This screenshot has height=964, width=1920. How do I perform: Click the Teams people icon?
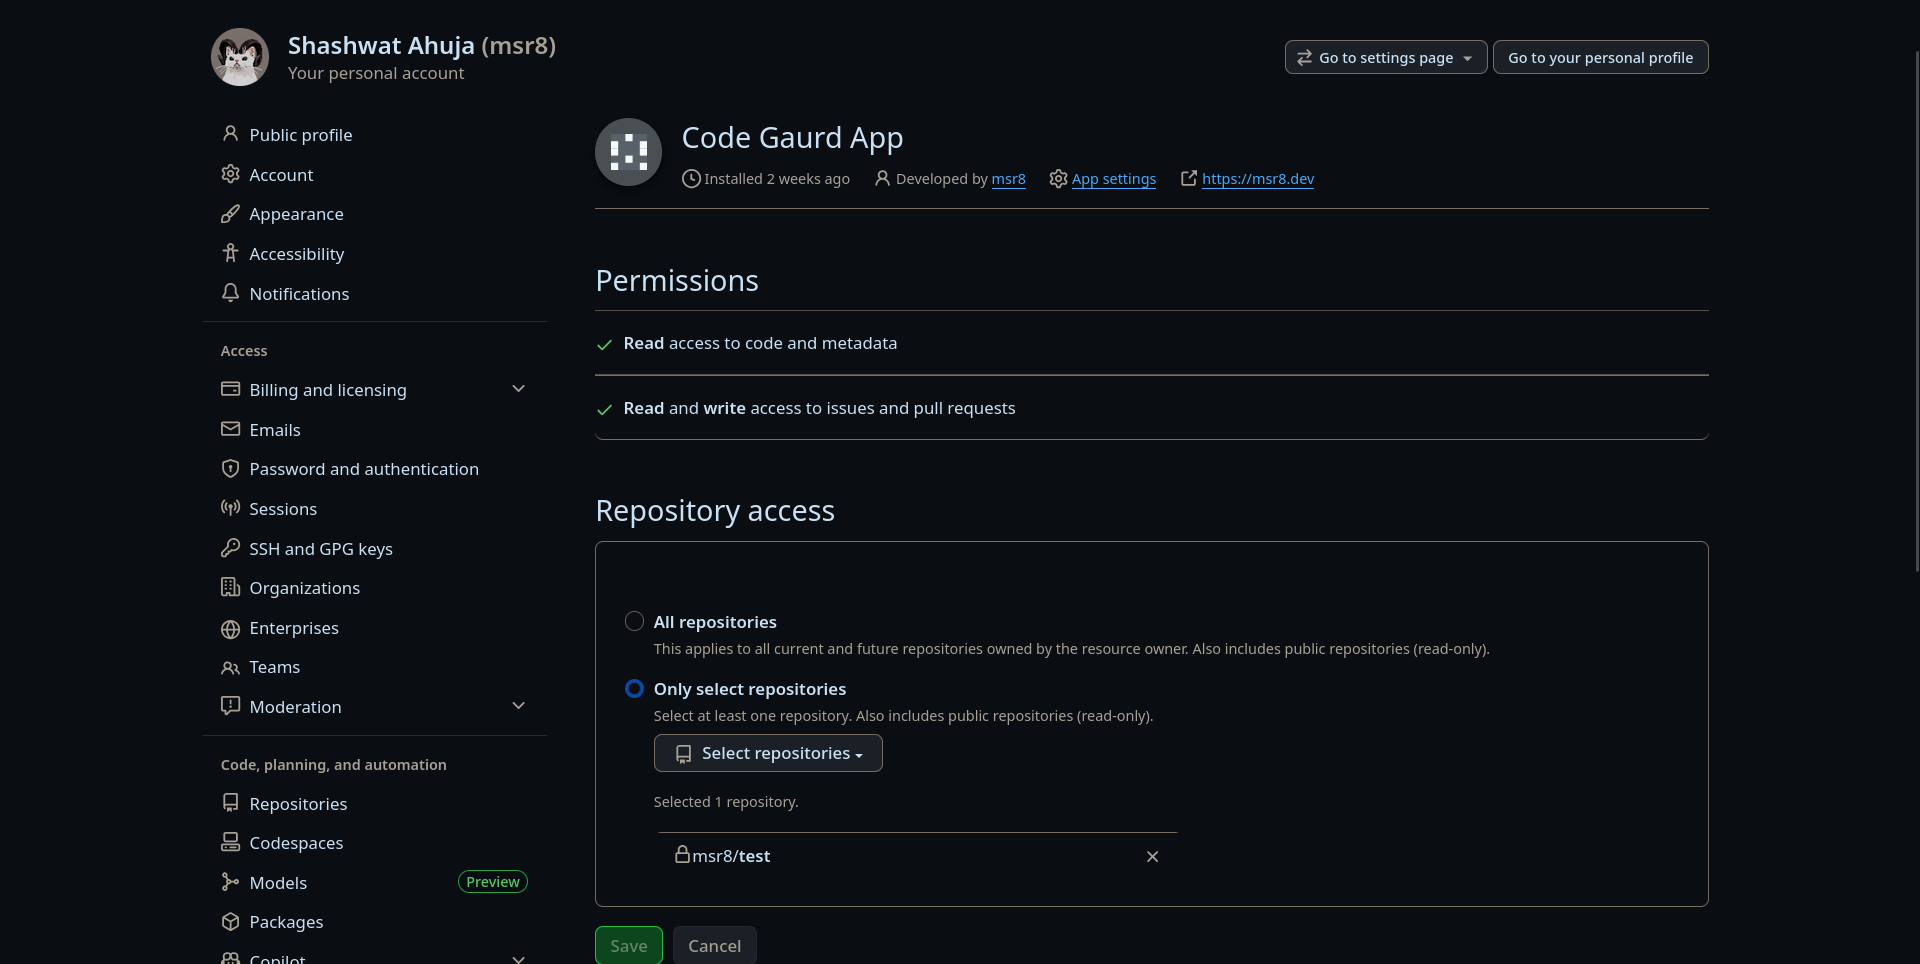pos(230,667)
